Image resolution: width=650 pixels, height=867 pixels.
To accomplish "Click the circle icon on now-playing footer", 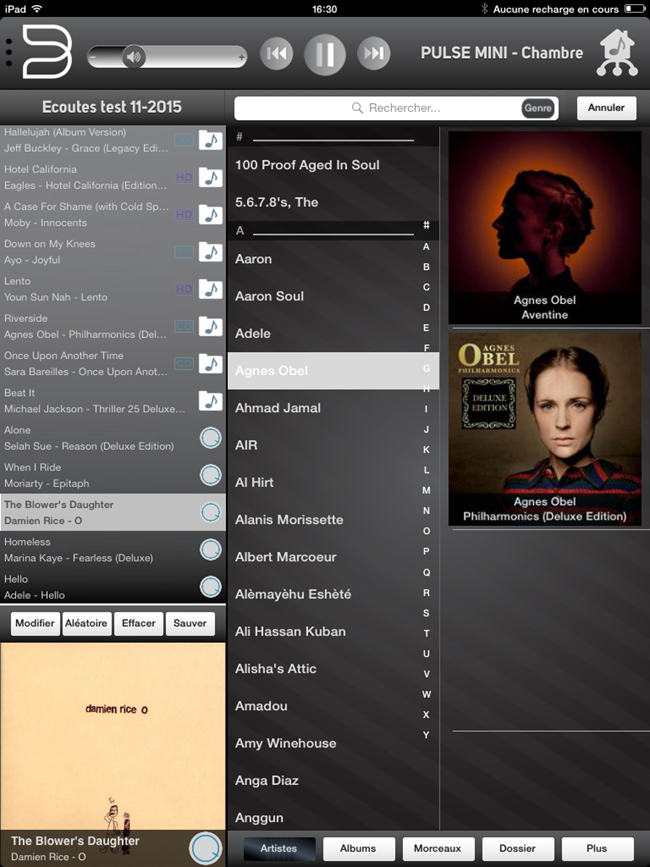I will click(x=206, y=848).
